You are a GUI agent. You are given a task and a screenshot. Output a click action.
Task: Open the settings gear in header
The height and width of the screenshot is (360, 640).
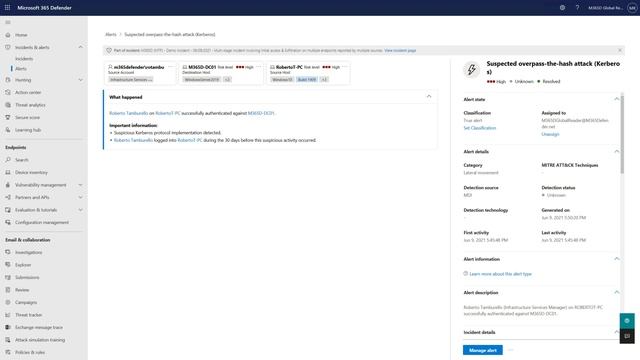pyautogui.click(x=562, y=7)
